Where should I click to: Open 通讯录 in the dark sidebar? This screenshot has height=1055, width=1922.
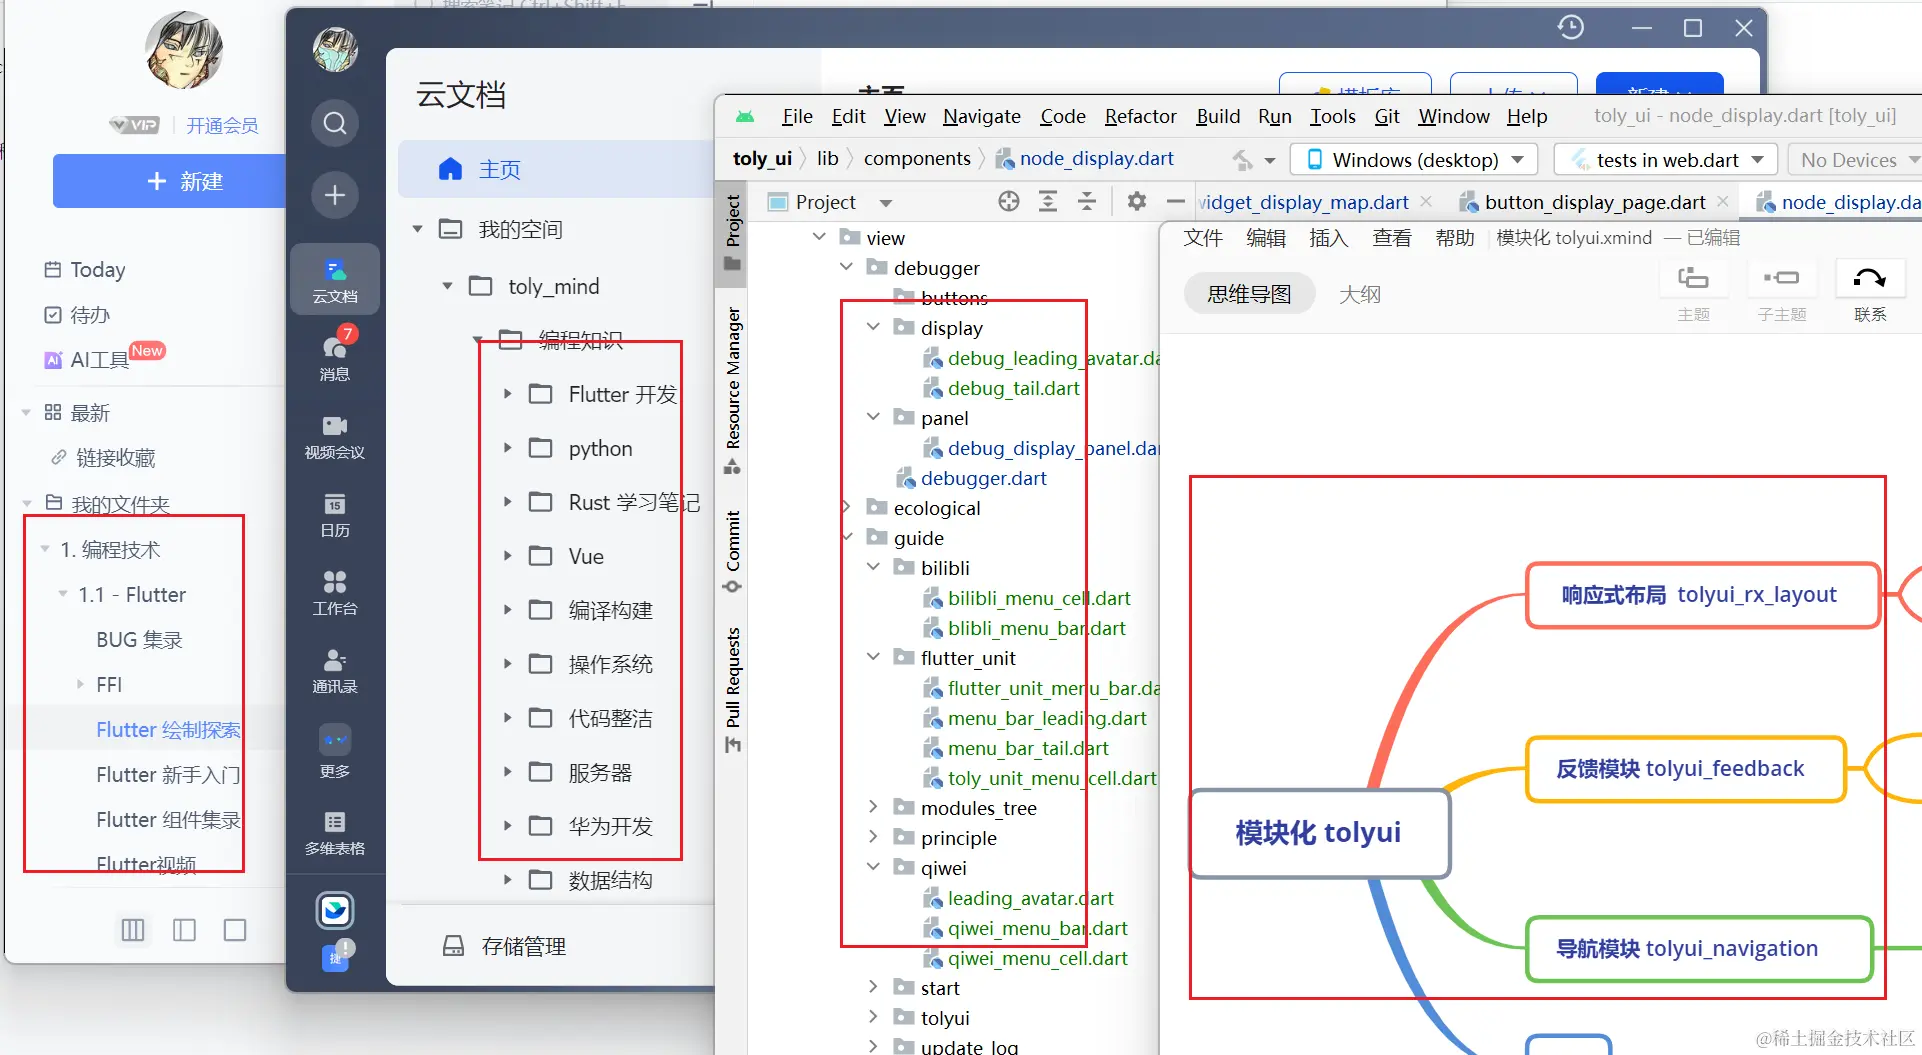click(335, 671)
